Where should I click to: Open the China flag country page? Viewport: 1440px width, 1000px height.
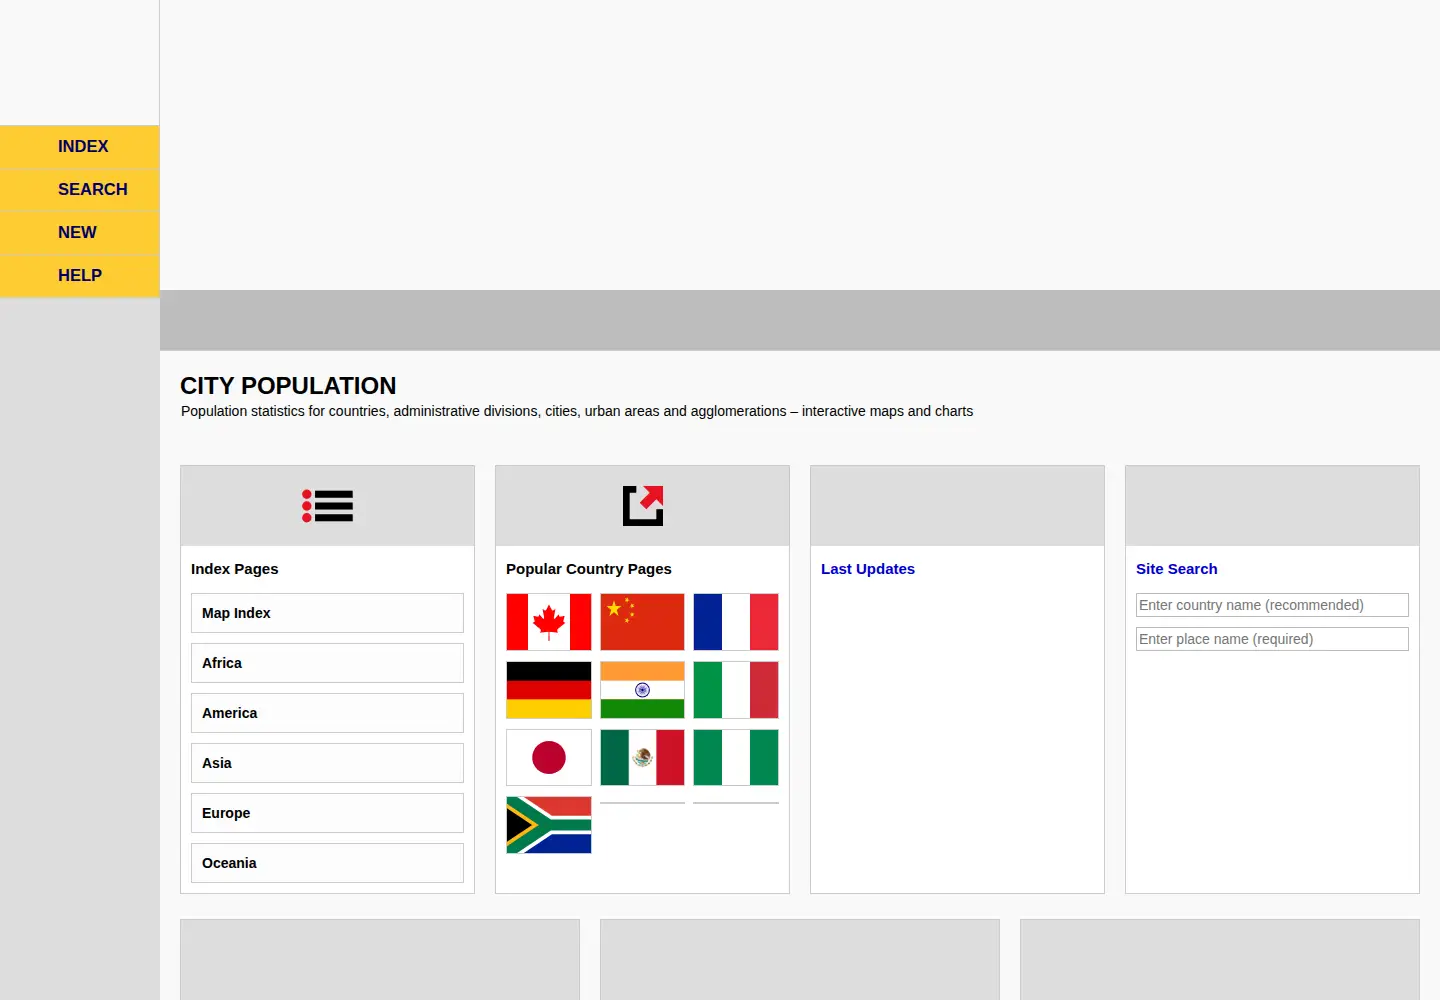pos(642,622)
